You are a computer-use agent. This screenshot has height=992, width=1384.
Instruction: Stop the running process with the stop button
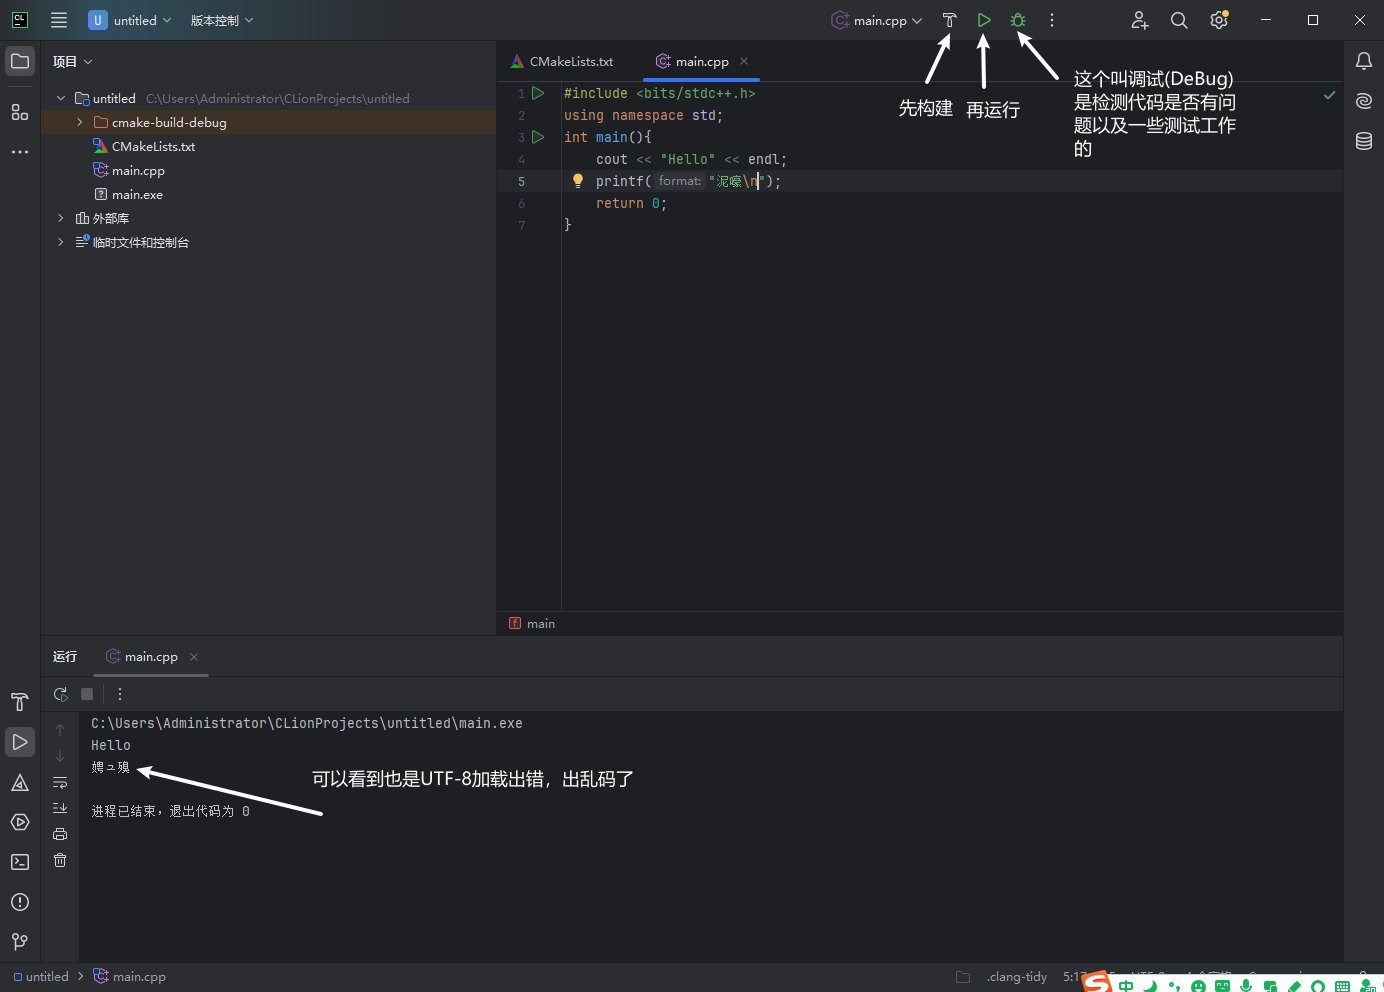pyautogui.click(x=86, y=693)
